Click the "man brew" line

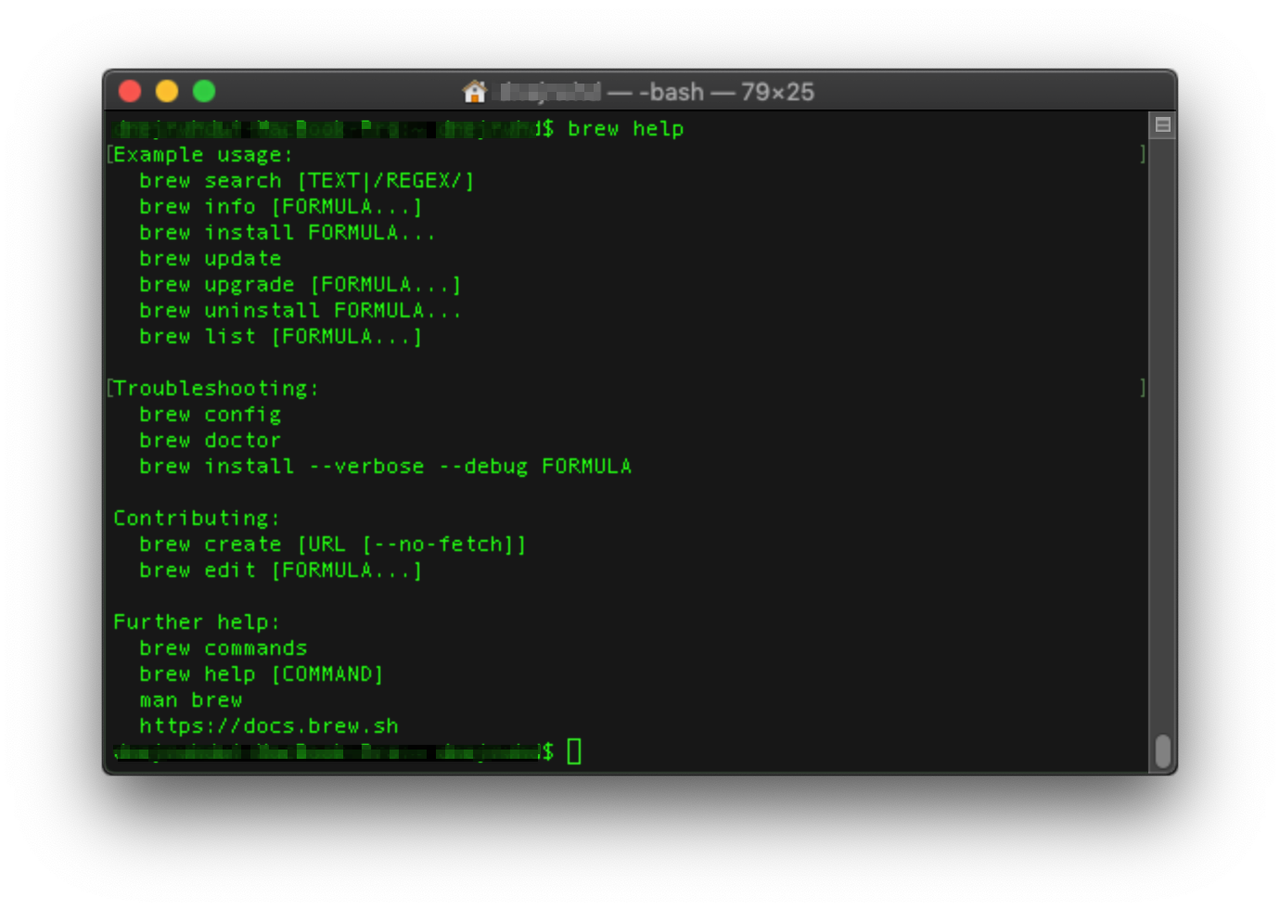point(191,700)
